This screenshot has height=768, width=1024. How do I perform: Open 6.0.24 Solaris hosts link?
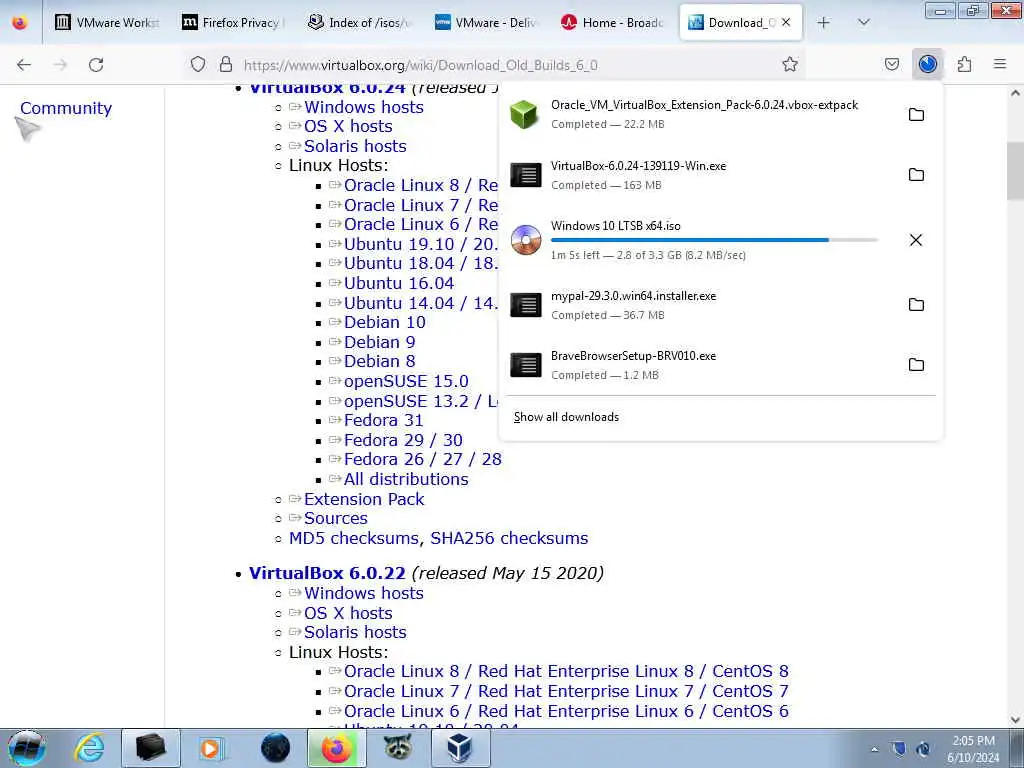355,146
